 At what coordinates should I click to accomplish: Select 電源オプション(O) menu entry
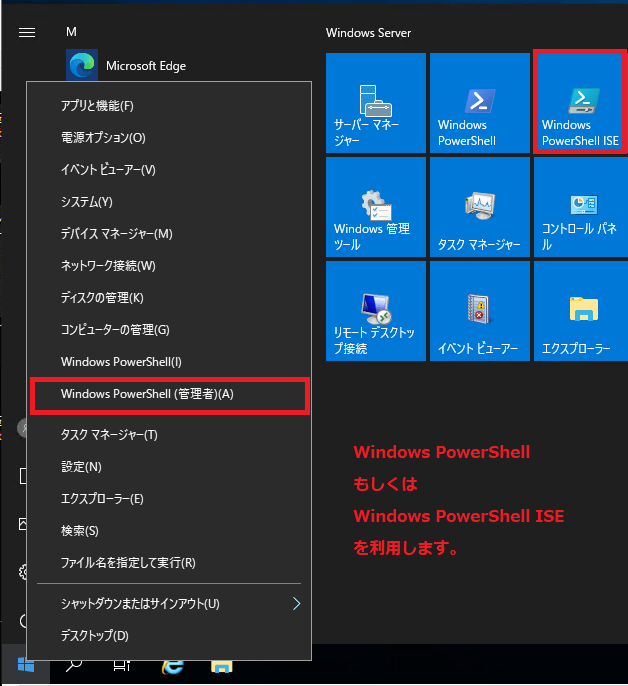point(169,138)
